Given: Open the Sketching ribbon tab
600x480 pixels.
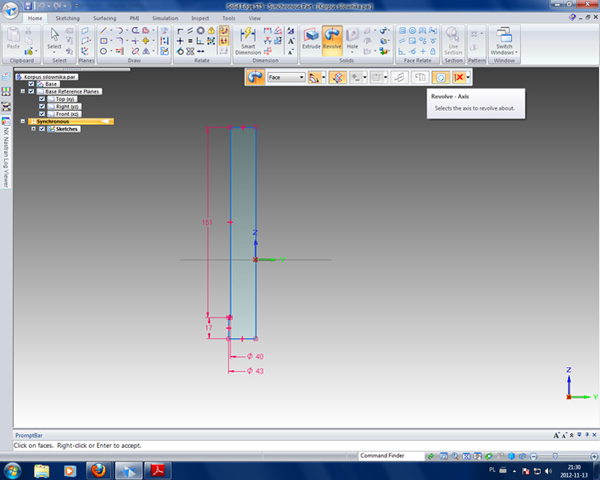Looking at the screenshot, I should click(x=67, y=18).
